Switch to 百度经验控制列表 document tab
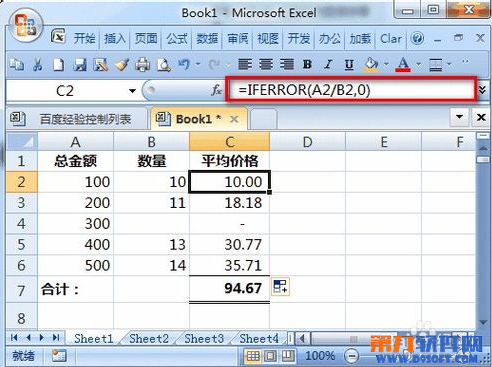The width and height of the screenshot is (492, 367). point(77,119)
